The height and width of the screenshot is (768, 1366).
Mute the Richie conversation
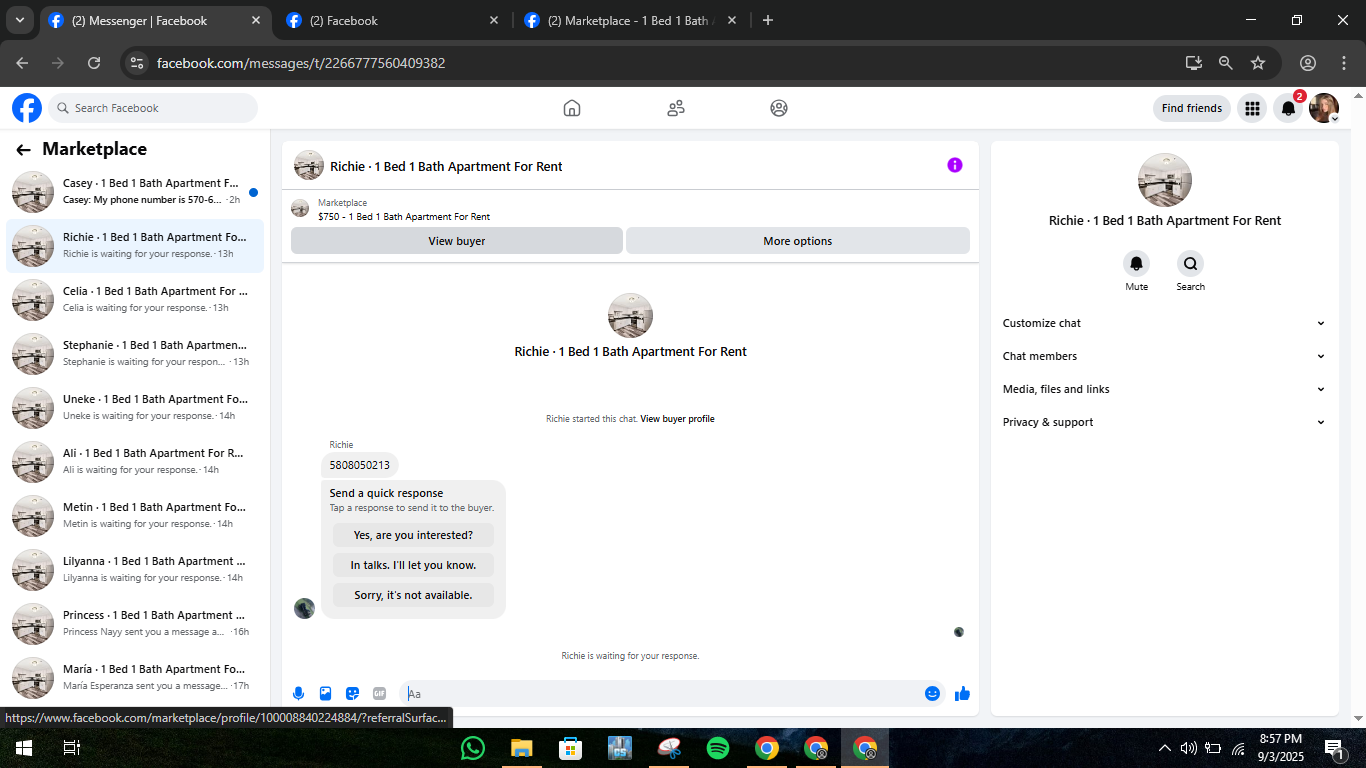point(1136,264)
